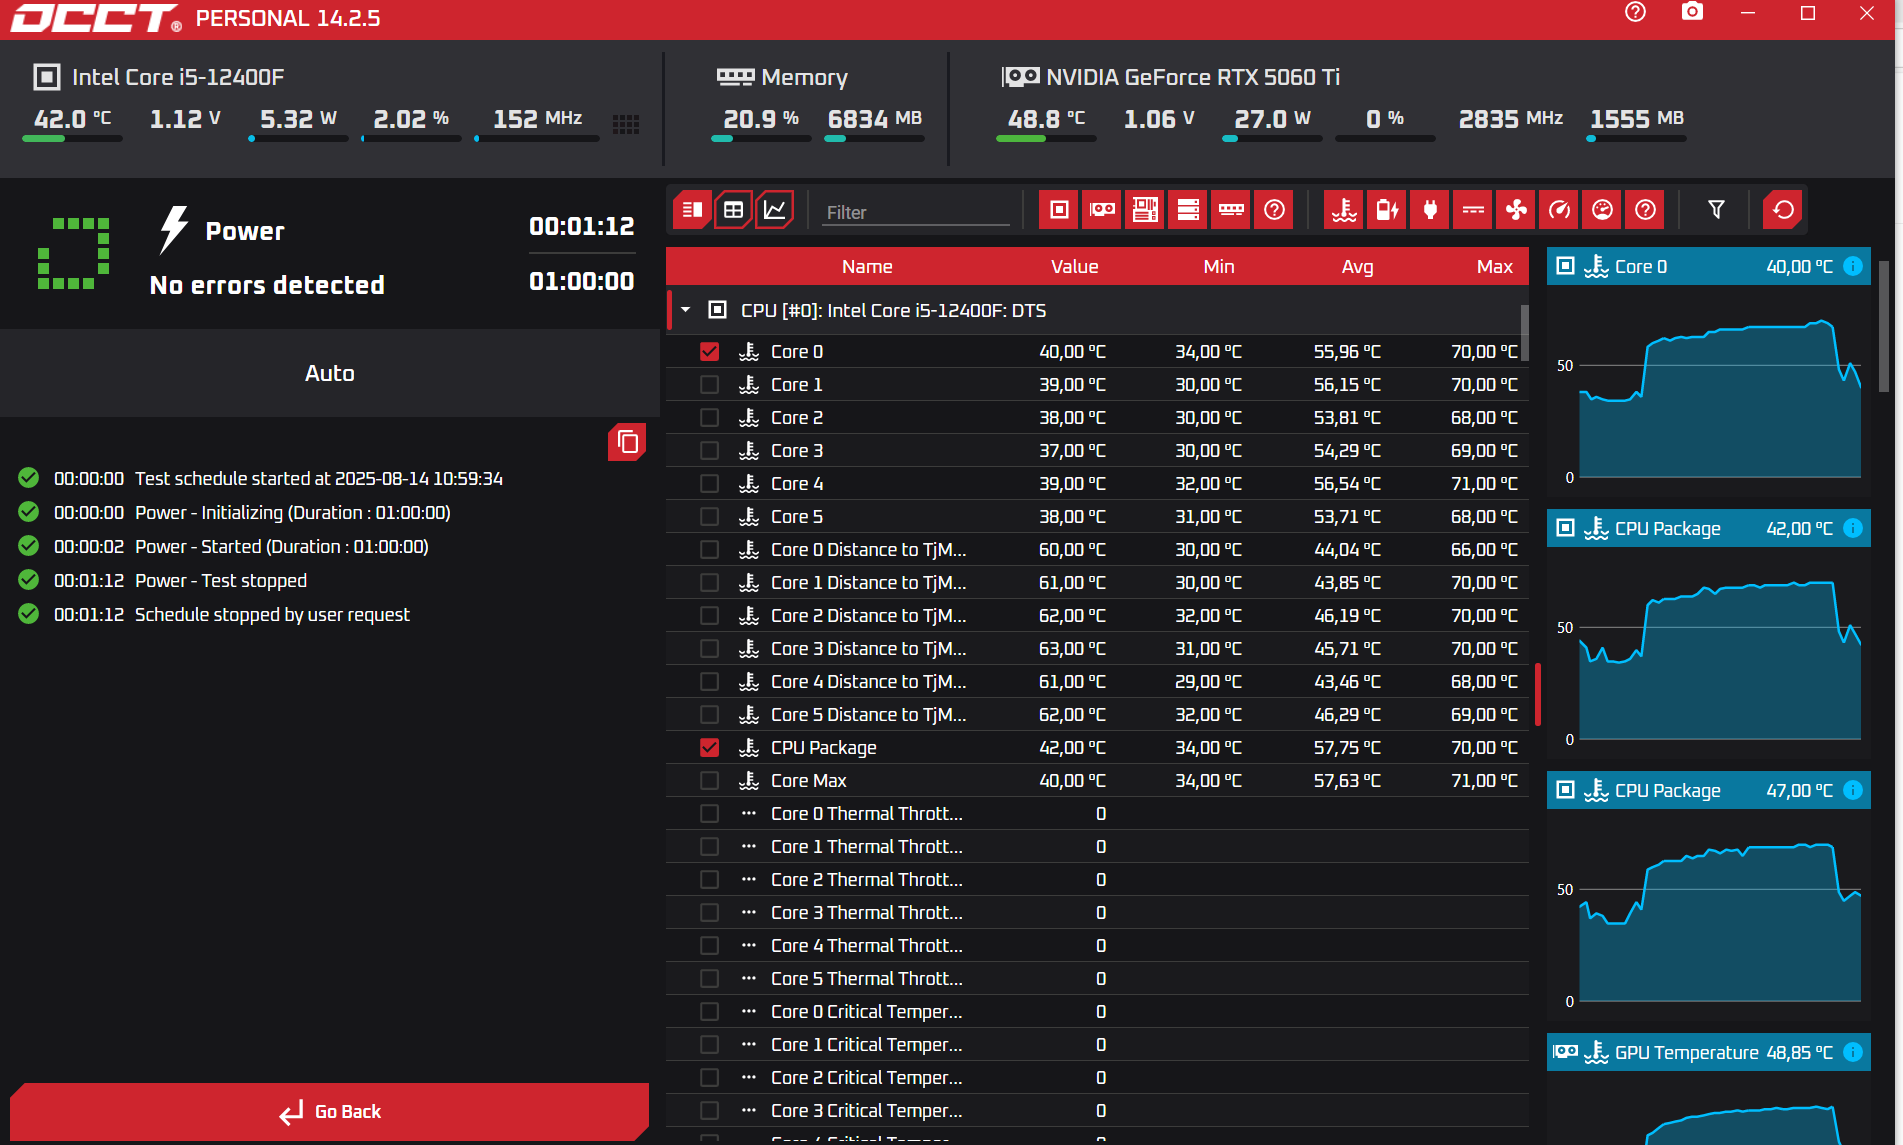Click the 5.32 W CPU power reading
The height and width of the screenshot is (1145, 1903).
click(298, 119)
